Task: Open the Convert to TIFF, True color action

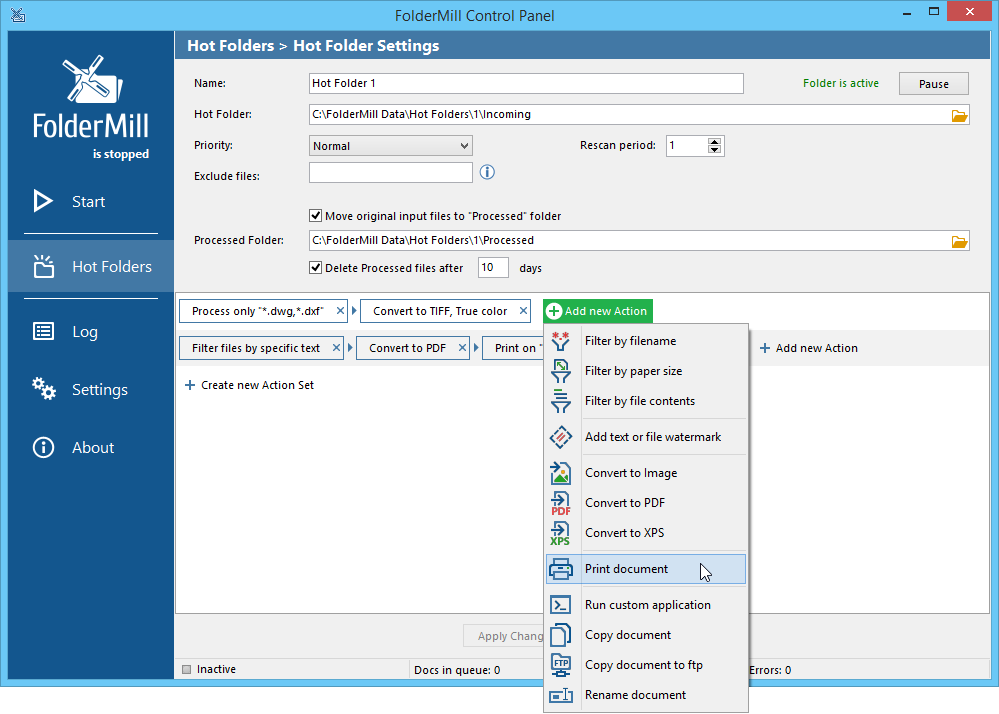Action: pos(440,311)
